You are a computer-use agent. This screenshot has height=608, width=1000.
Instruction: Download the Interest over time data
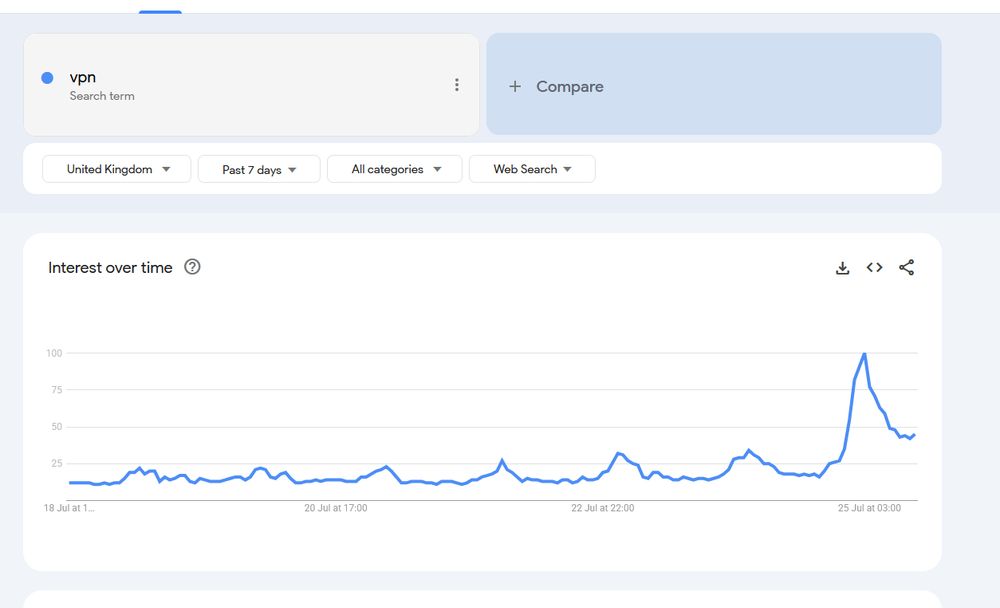click(842, 268)
